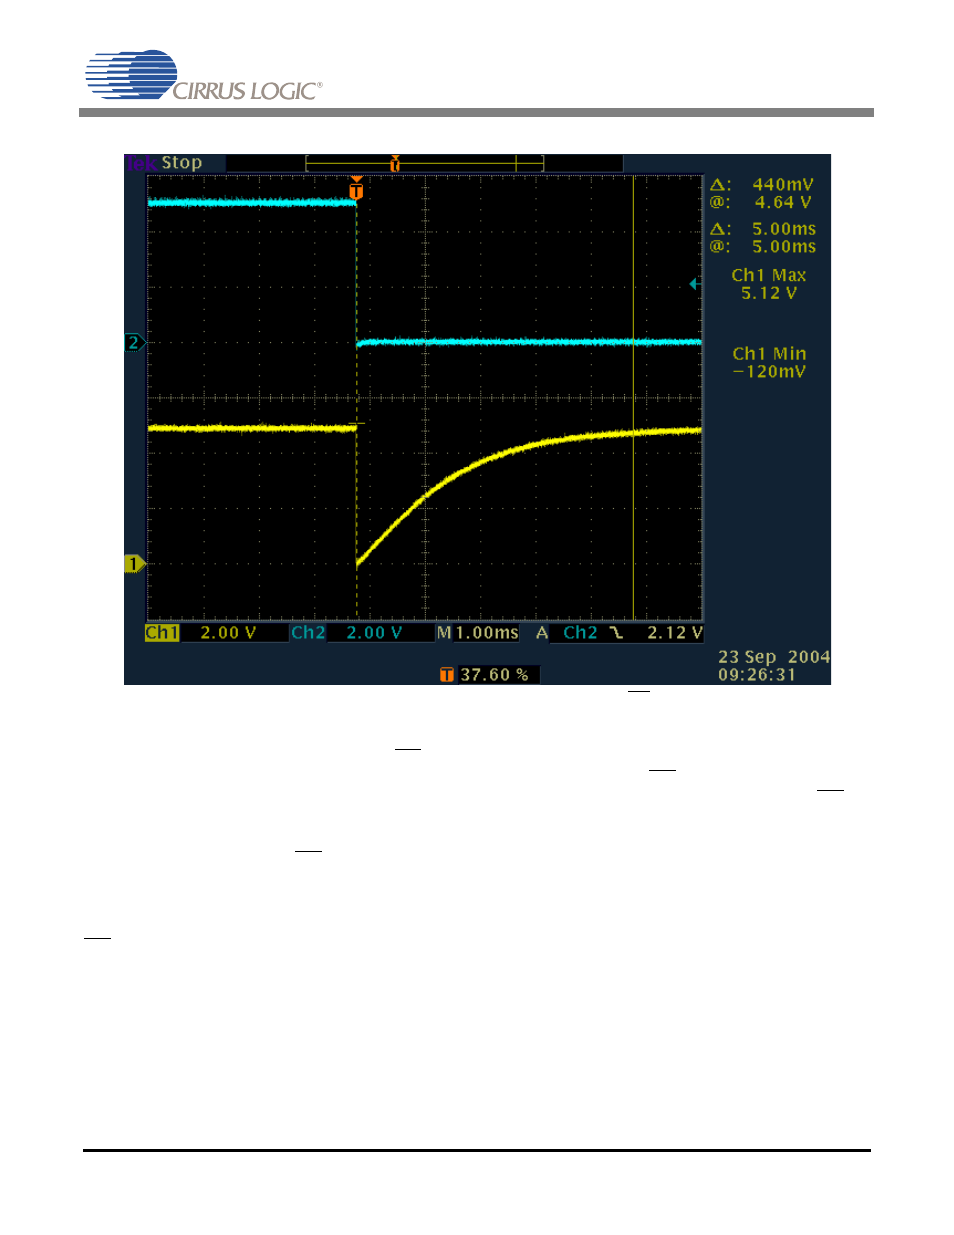Image resolution: width=954 pixels, height=1235 pixels.
Task: Click the Ch1 Max 5.12 V measurement
Action: pyautogui.click(x=769, y=284)
